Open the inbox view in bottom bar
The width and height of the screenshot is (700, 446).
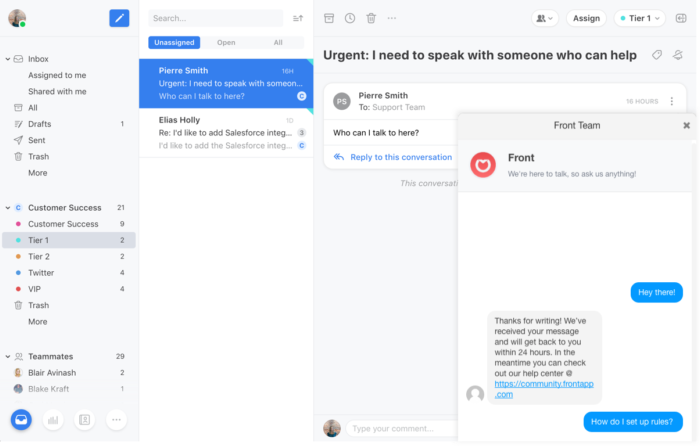coord(21,420)
